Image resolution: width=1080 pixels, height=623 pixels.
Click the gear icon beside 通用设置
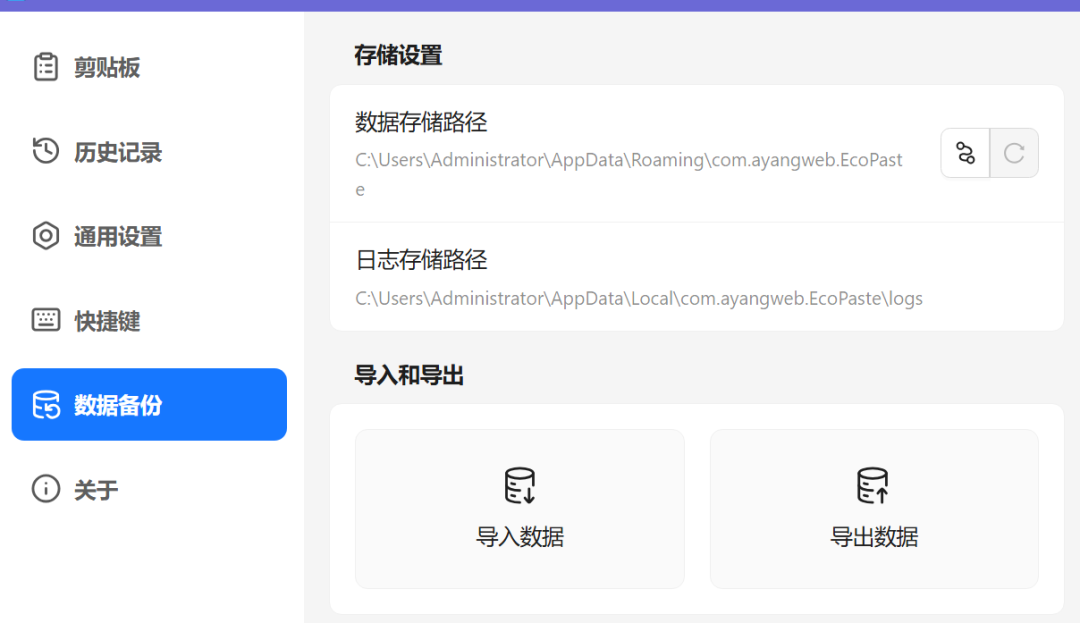pyautogui.click(x=44, y=236)
